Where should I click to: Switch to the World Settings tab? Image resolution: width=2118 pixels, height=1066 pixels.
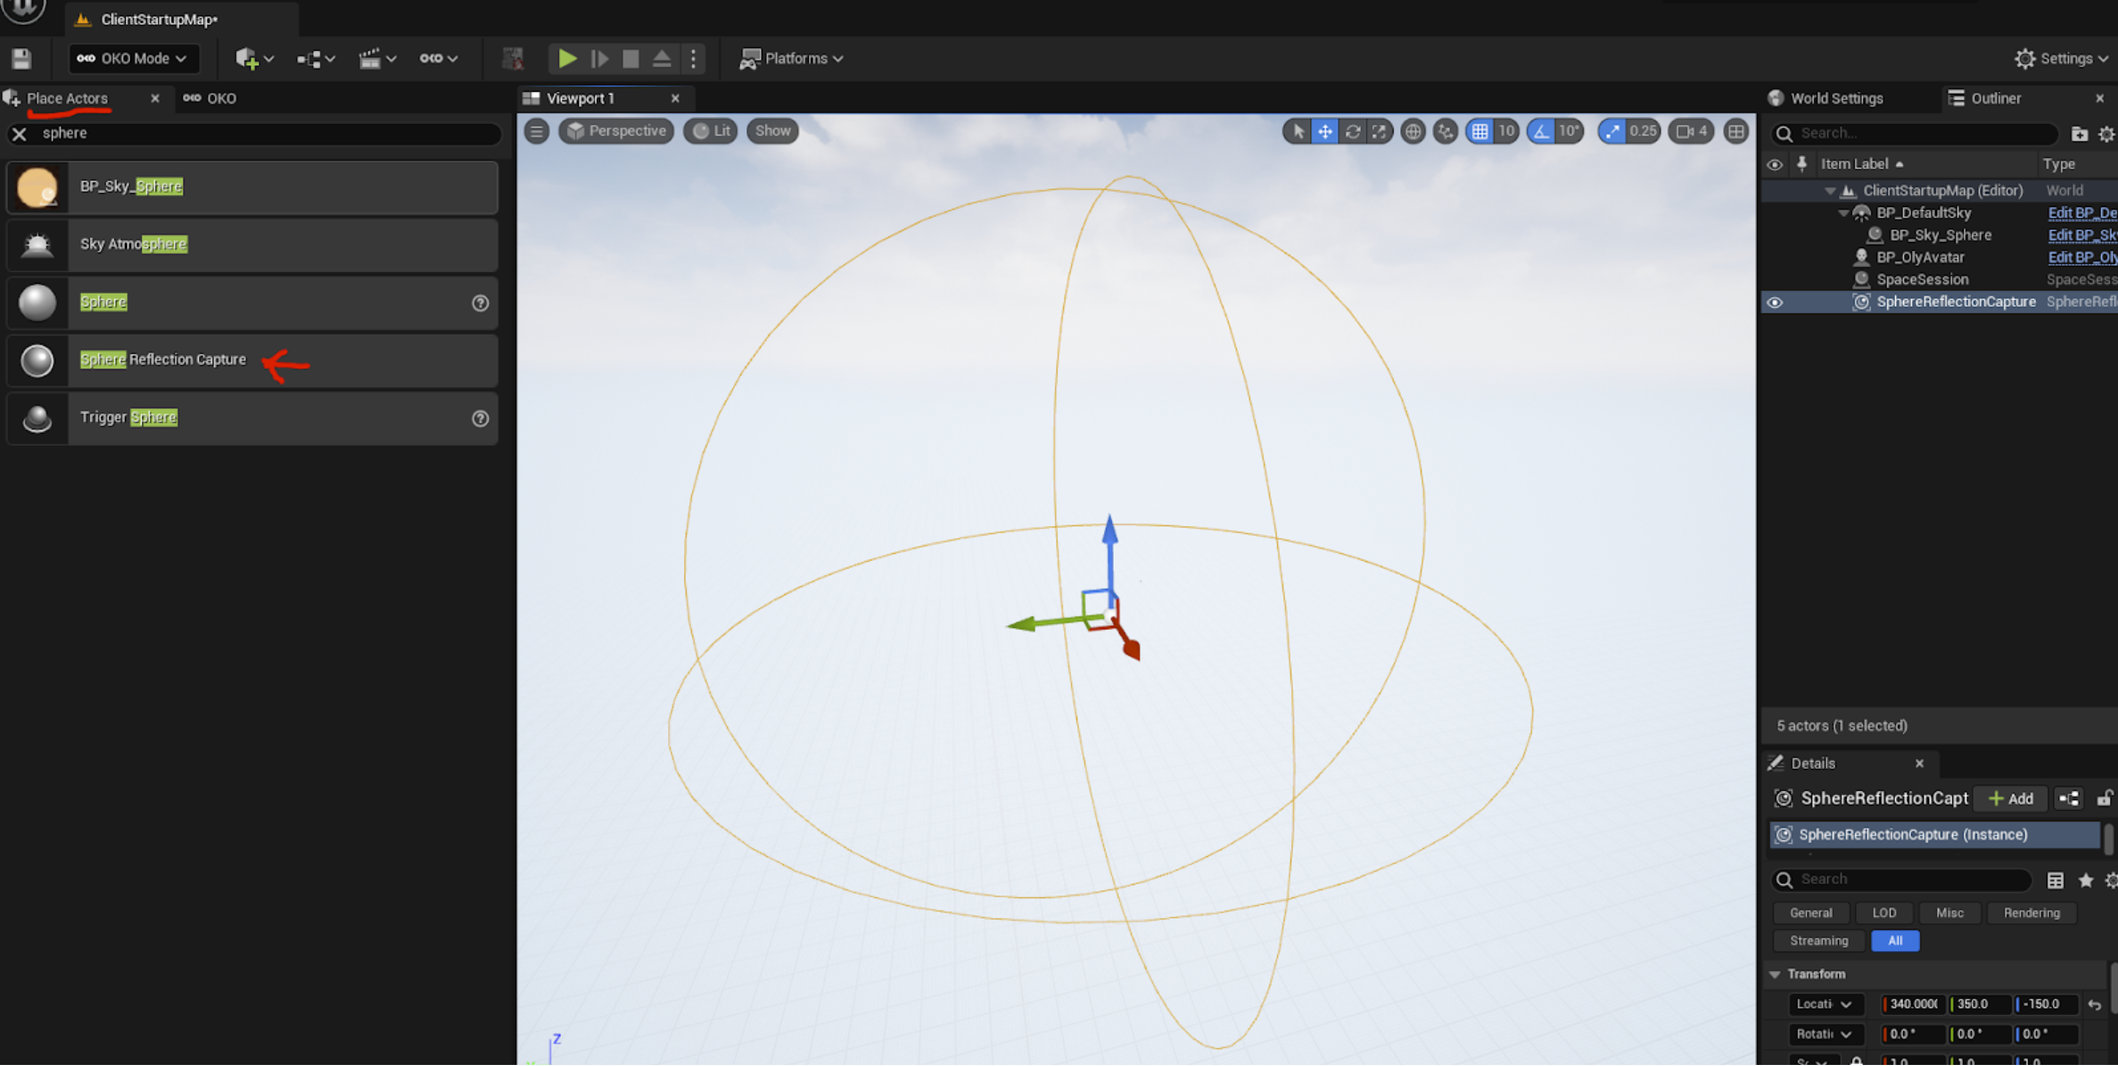[x=1835, y=98]
